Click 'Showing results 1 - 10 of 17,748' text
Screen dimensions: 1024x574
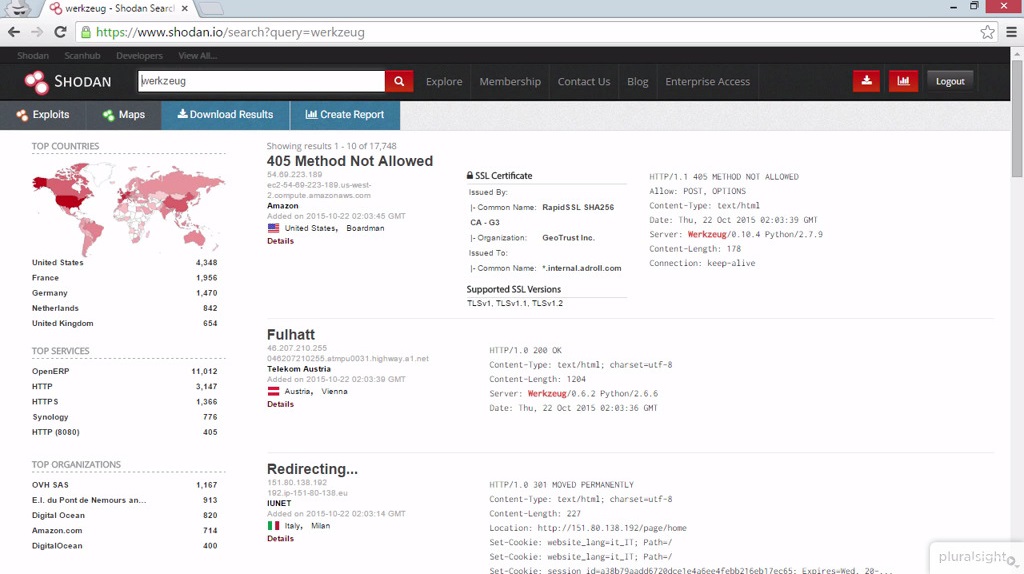[331, 146]
